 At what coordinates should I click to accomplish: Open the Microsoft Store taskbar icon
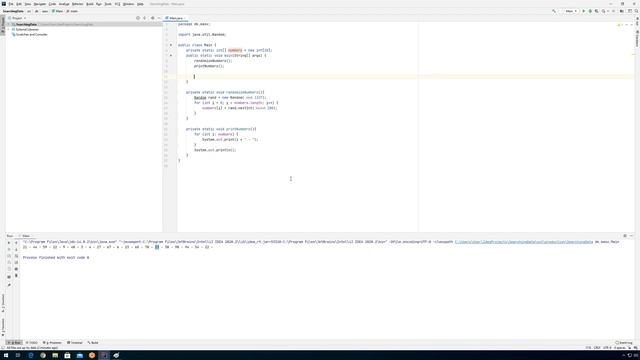click(67, 356)
